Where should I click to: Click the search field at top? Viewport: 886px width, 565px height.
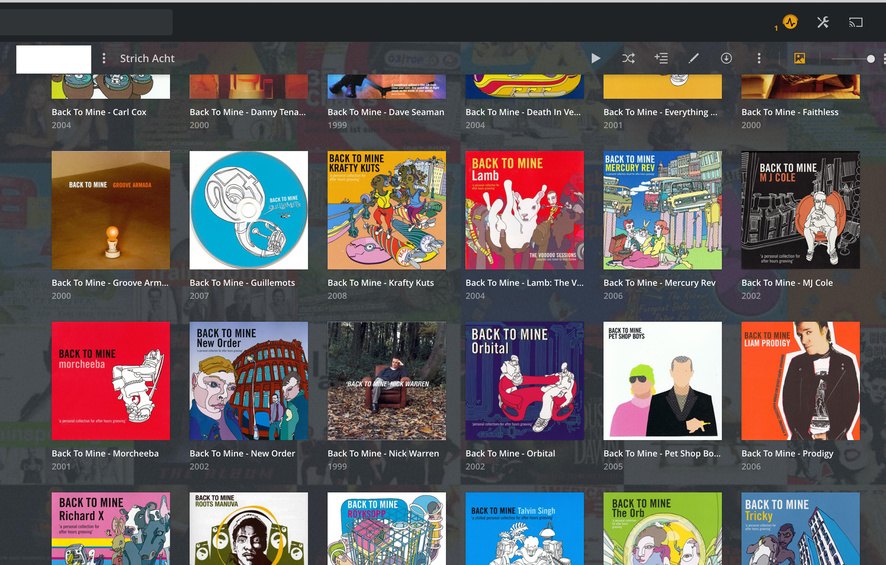tap(86, 23)
